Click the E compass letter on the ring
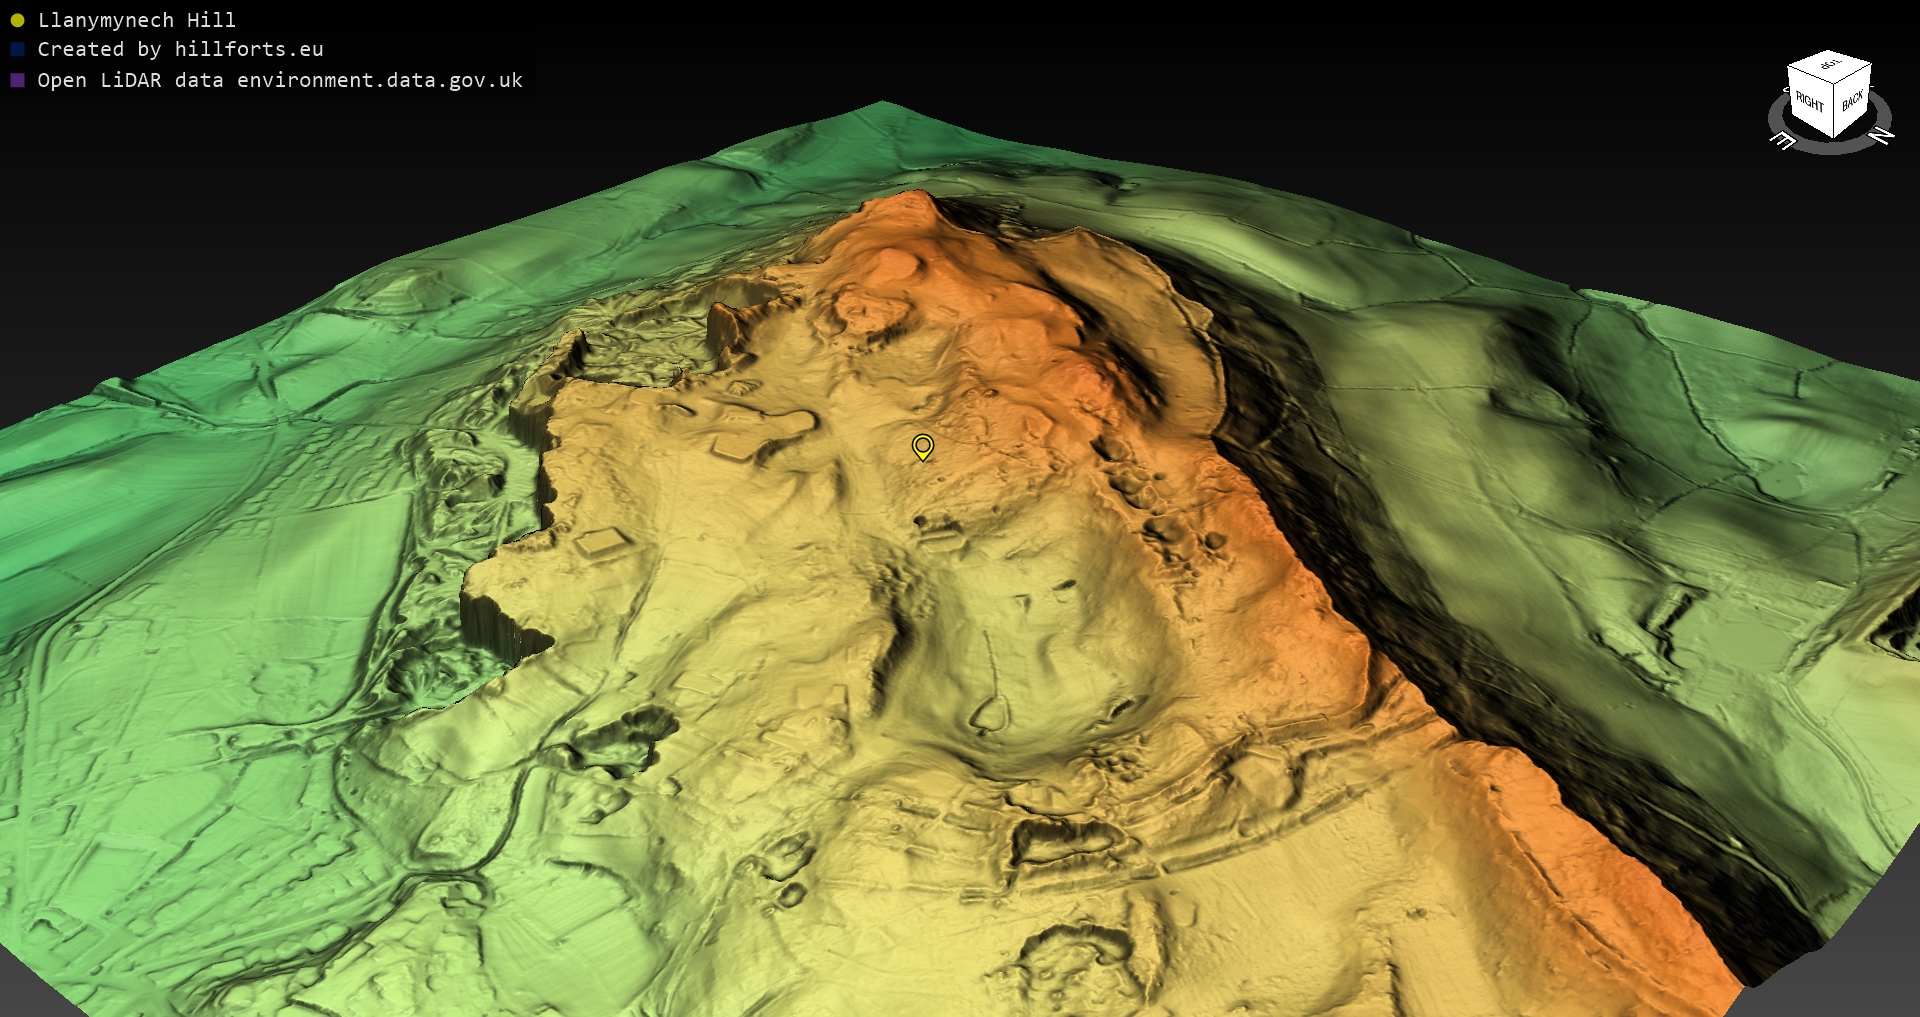The height and width of the screenshot is (1017, 1920). [1782, 141]
